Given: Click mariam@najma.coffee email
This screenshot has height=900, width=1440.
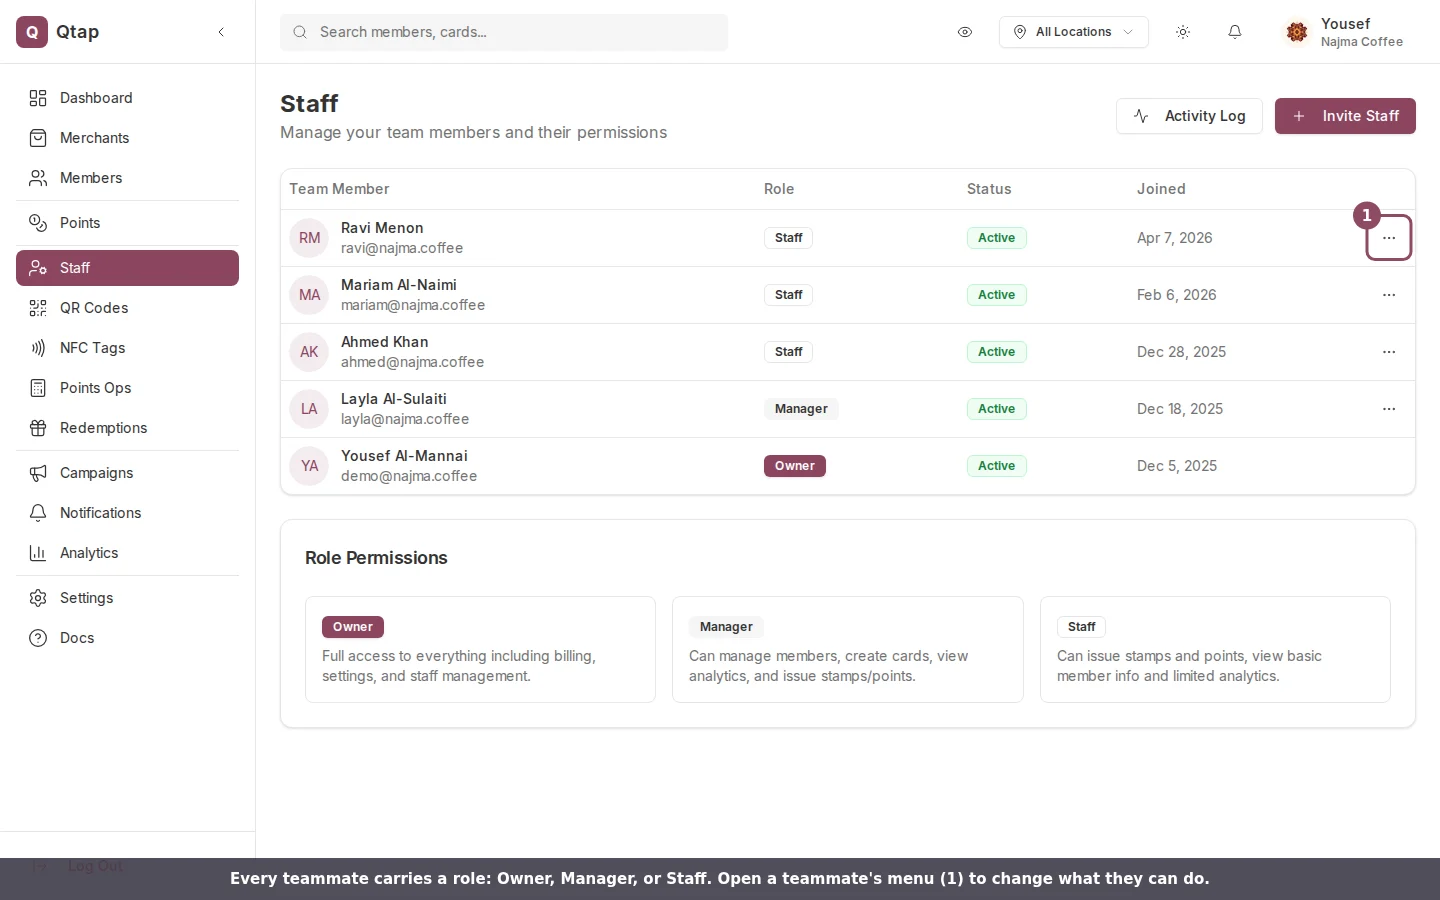Looking at the screenshot, I should (x=413, y=305).
